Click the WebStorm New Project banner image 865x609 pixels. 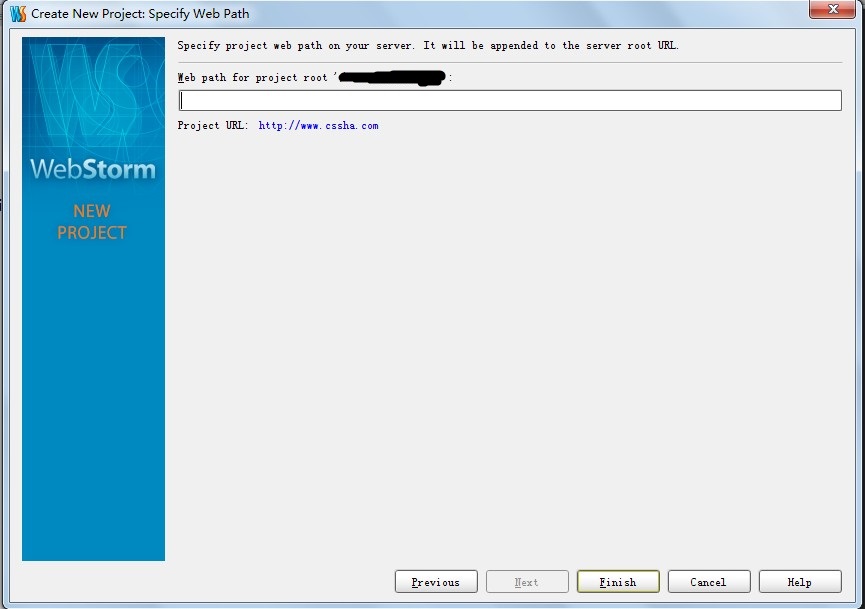pos(93,298)
